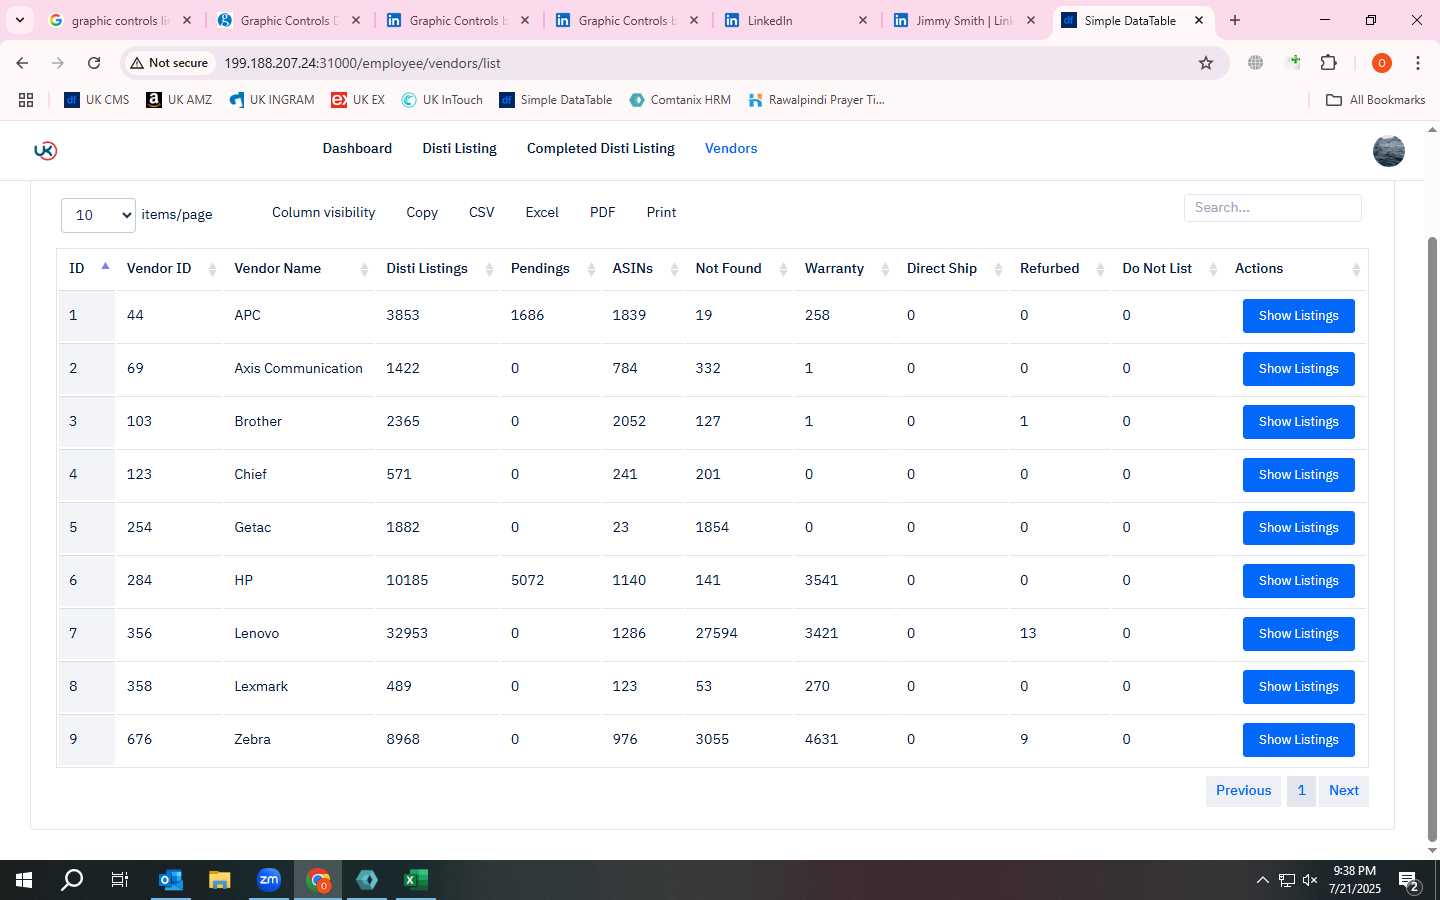Click the vendors table Search field
The width and height of the screenshot is (1440, 900).
pos(1272,208)
